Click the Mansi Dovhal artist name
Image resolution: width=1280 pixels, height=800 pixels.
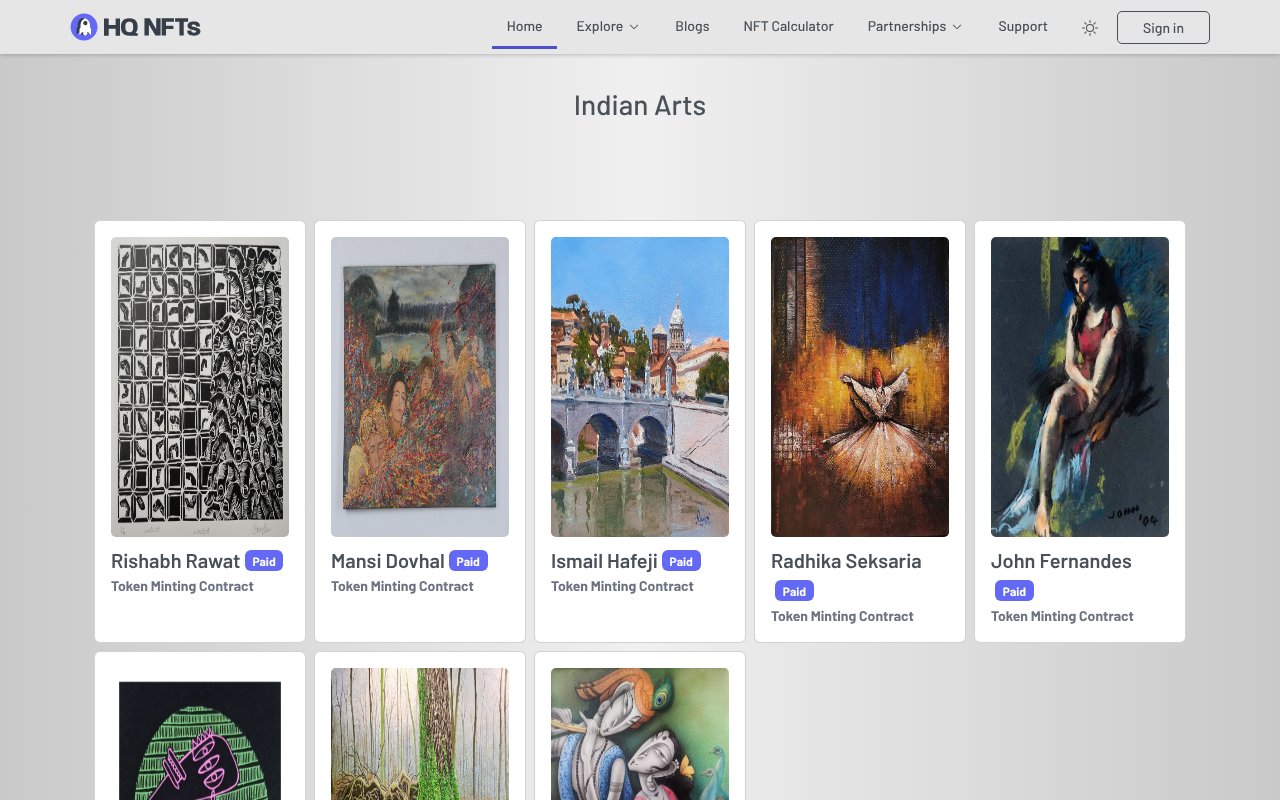click(387, 561)
